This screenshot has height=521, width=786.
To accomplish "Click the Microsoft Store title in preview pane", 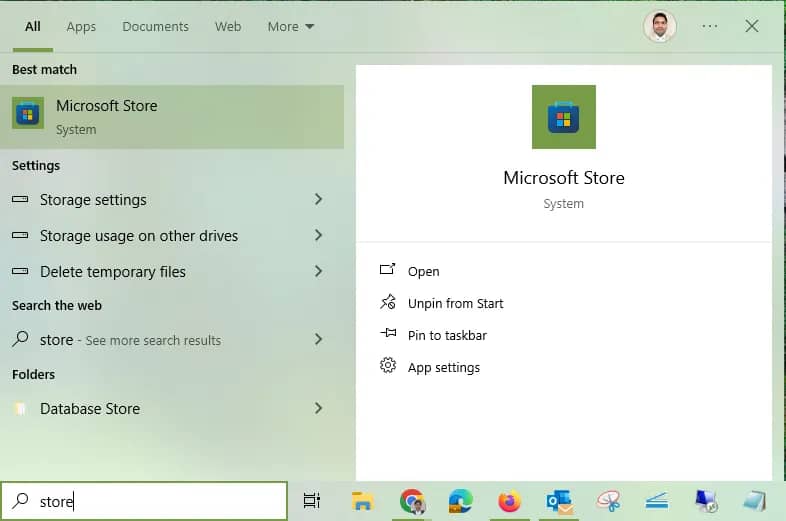I will (564, 178).
